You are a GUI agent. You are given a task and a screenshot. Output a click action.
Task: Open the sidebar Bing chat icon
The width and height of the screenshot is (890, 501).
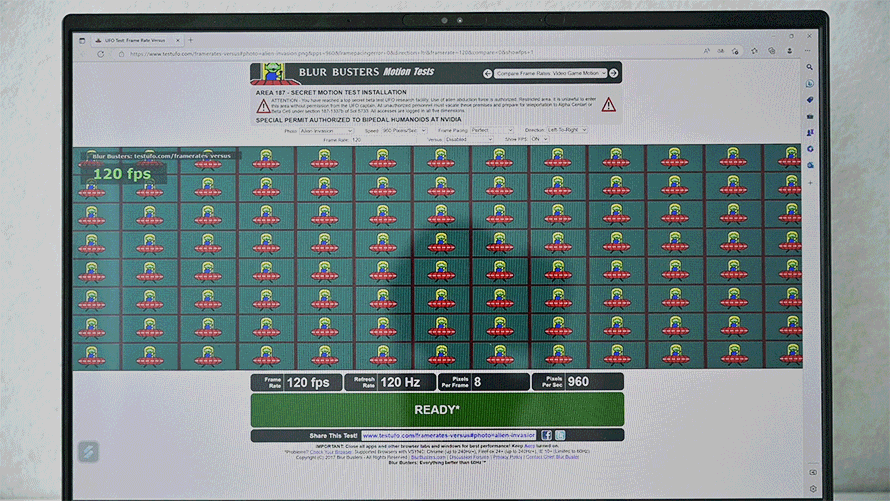810,83
